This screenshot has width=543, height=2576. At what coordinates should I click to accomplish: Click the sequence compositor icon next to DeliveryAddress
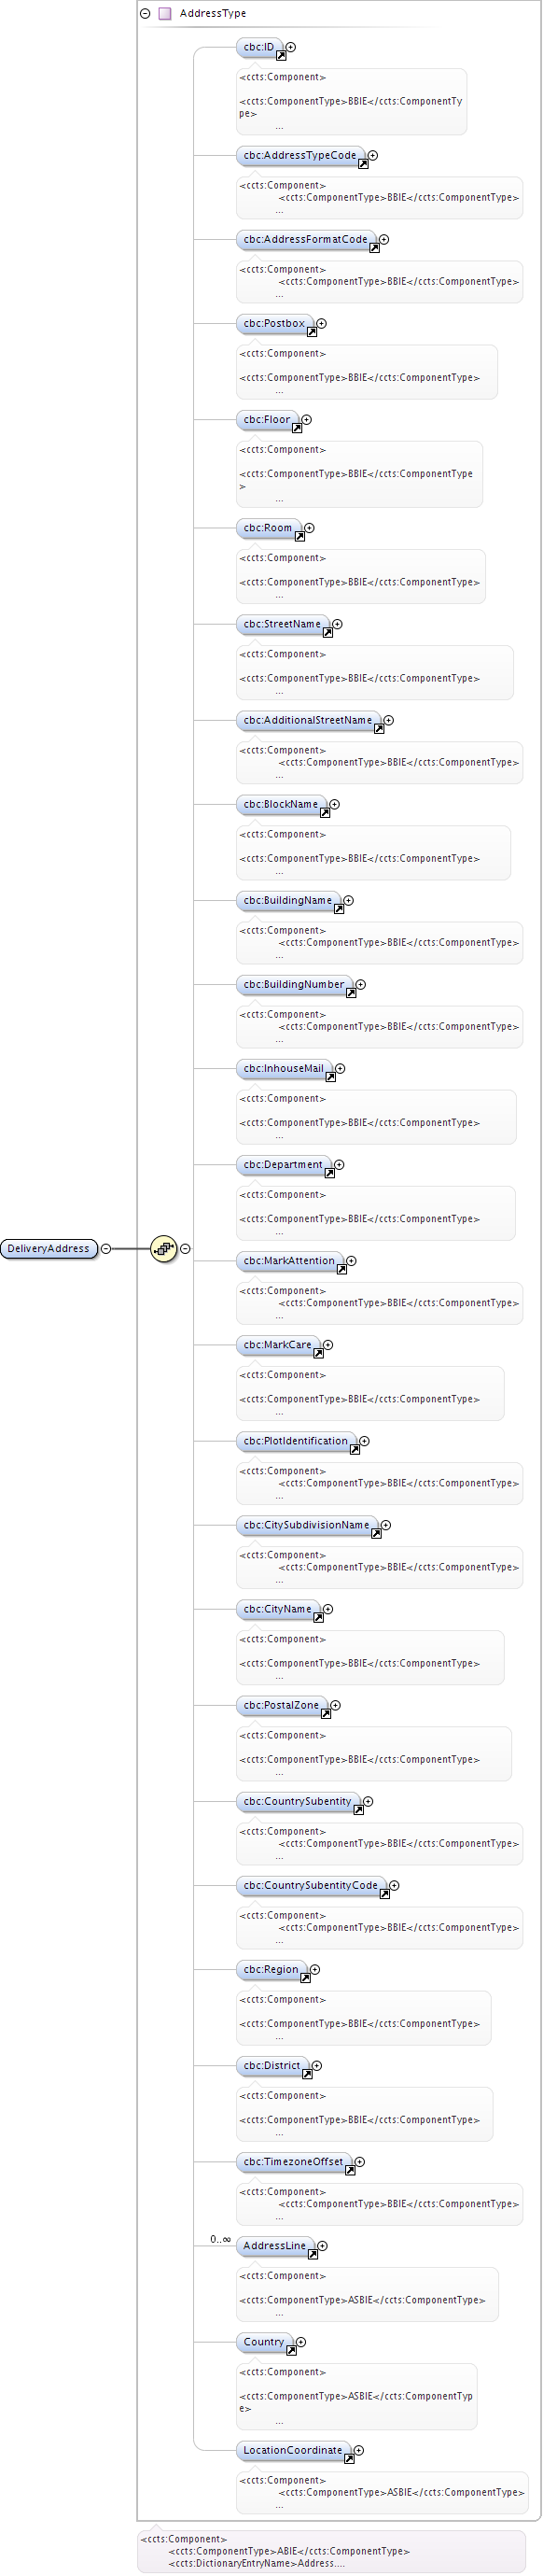(x=163, y=1248)
